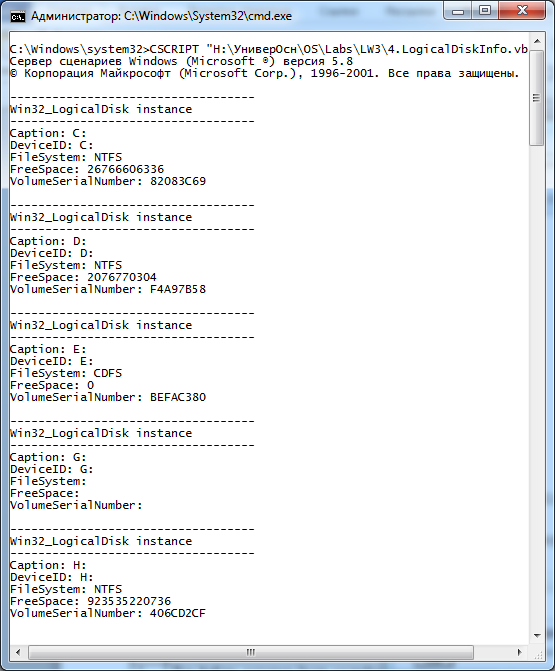
Task: Click the 'DeviceID: D:' line
Action: coord(51,253)
